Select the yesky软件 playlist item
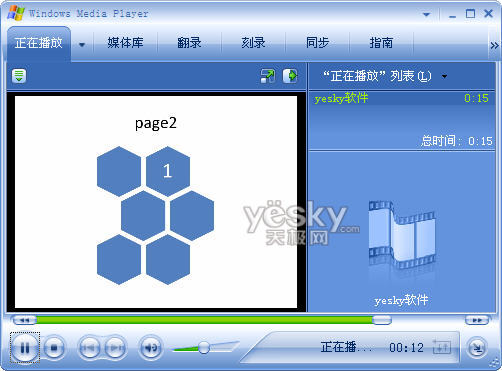This screenshot has width=502, height=371. click(x=402, y=98)
